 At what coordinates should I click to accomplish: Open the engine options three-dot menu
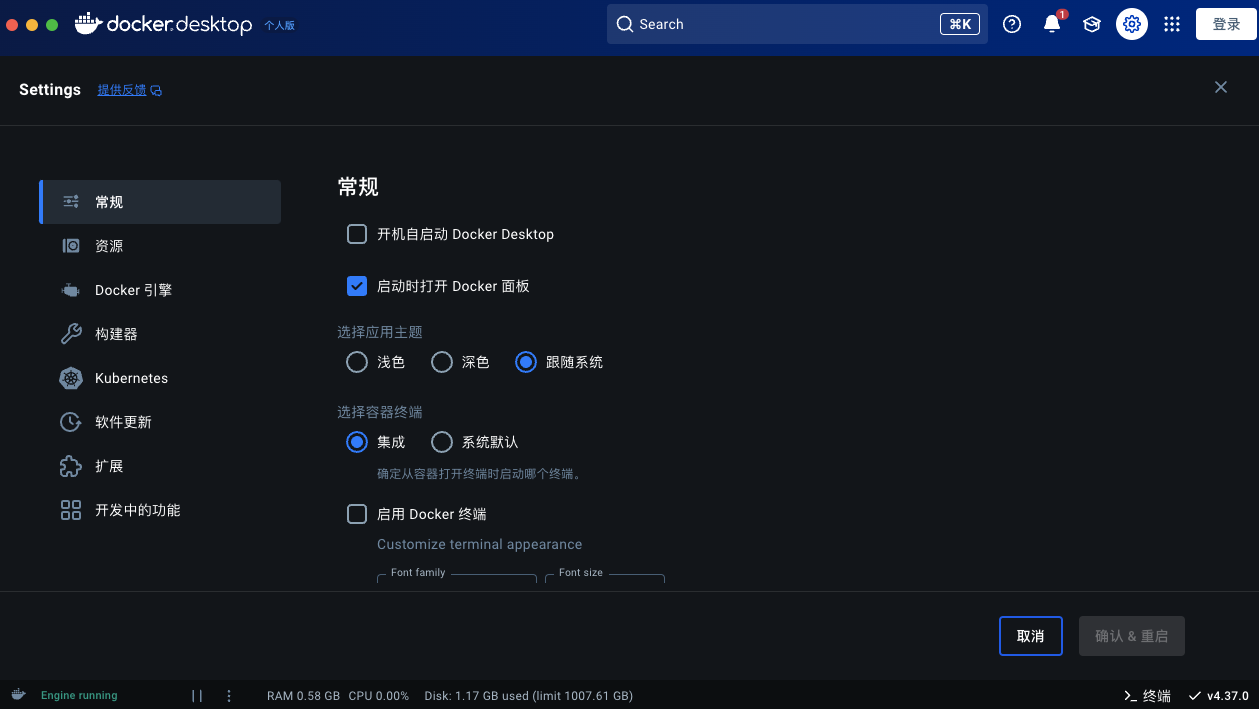coord(229,695)
